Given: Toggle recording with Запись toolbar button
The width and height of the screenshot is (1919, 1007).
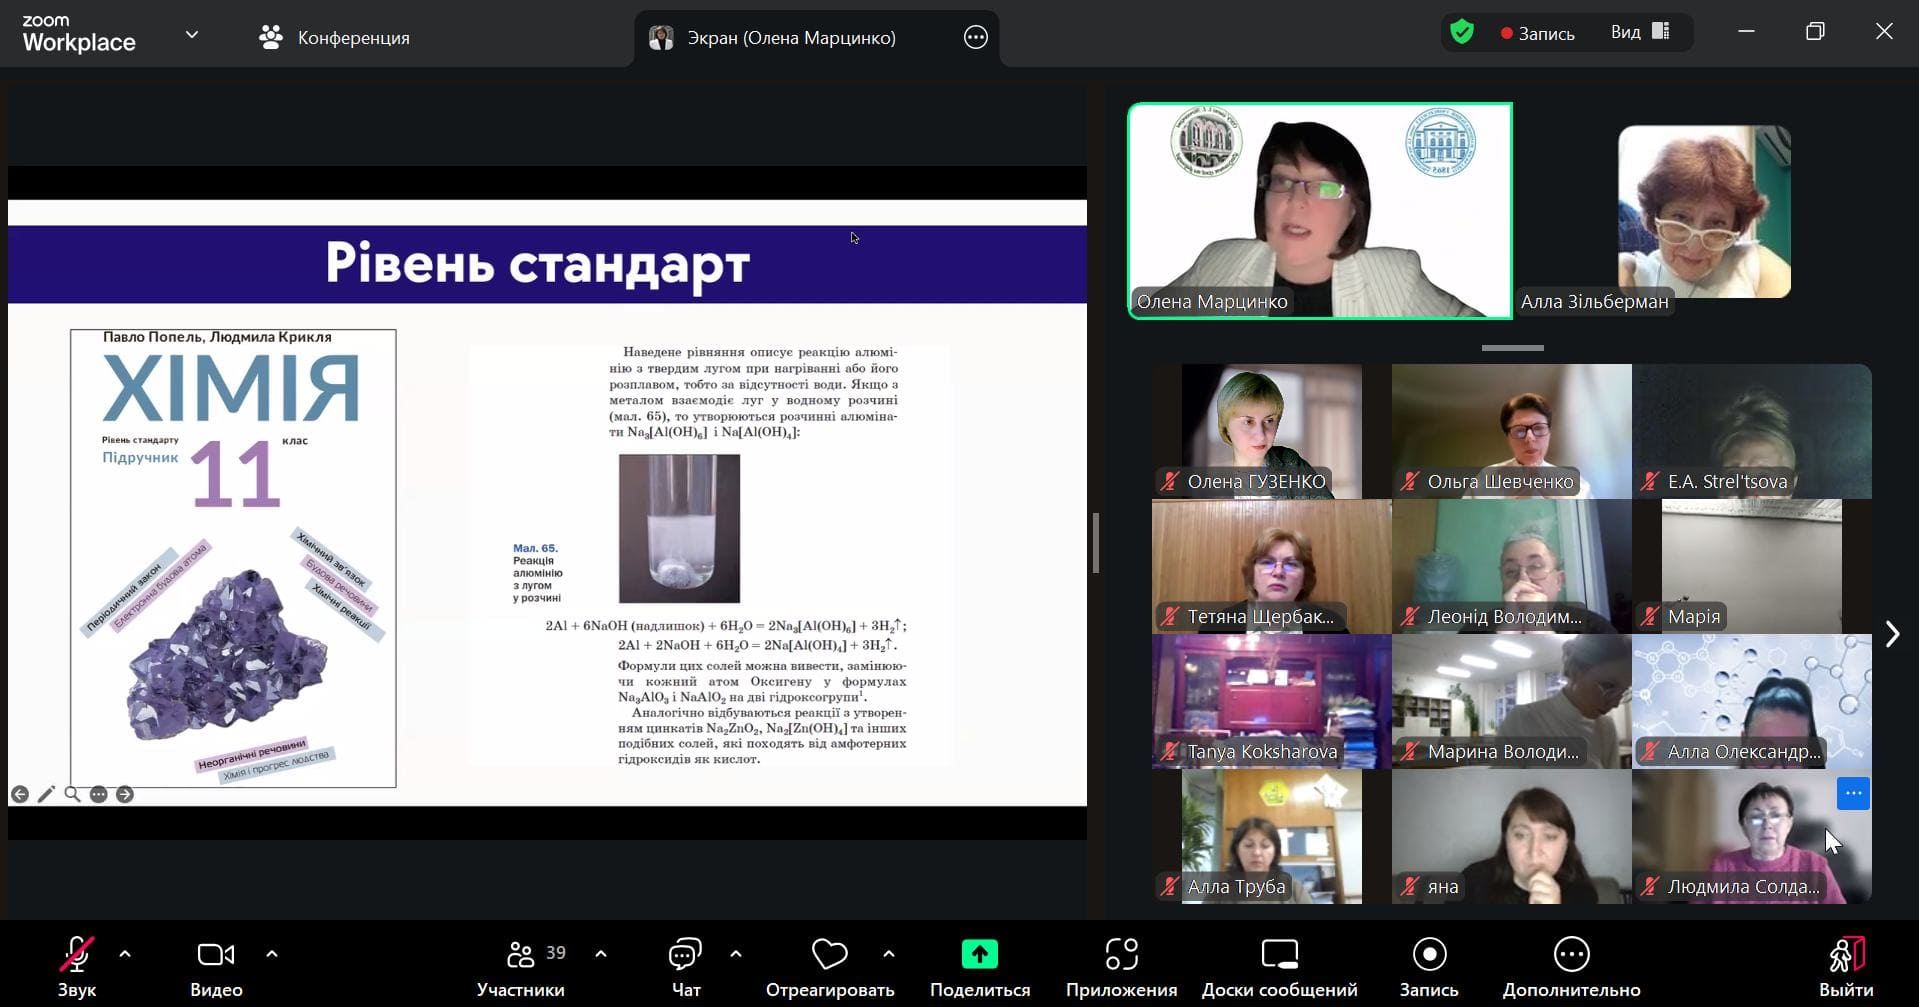Looking at the screenshot, I should [1429, 956].
